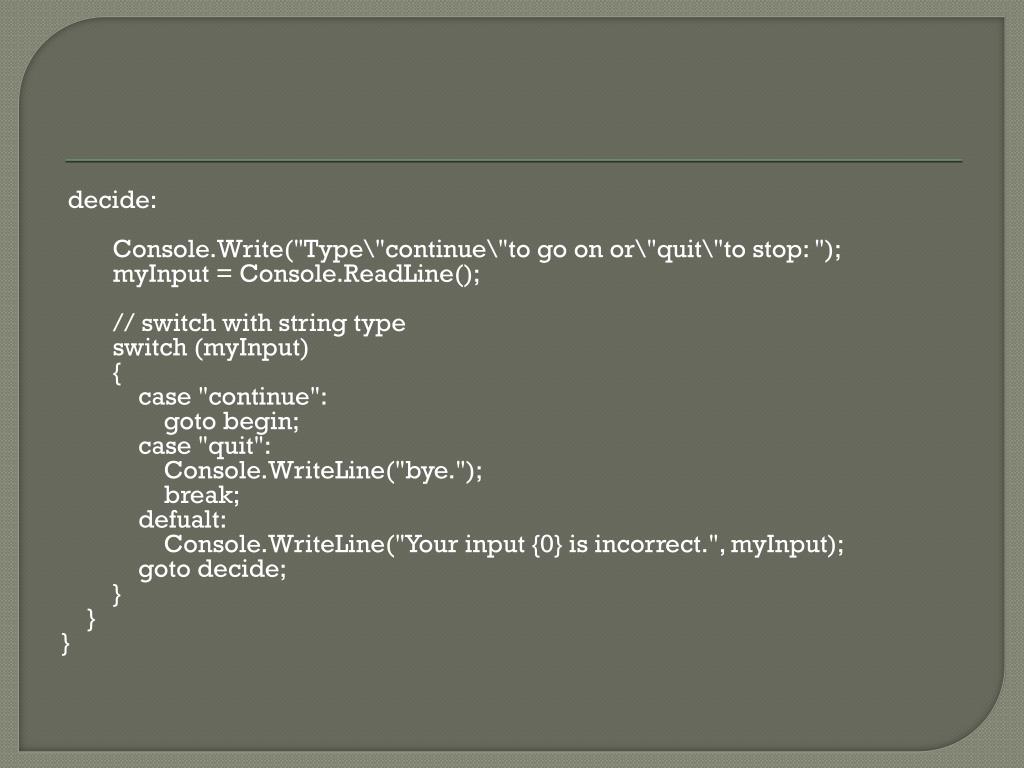
Task: Click the Console.Write prompt statement
Action: pyautogui.click(x=477, y=249)
